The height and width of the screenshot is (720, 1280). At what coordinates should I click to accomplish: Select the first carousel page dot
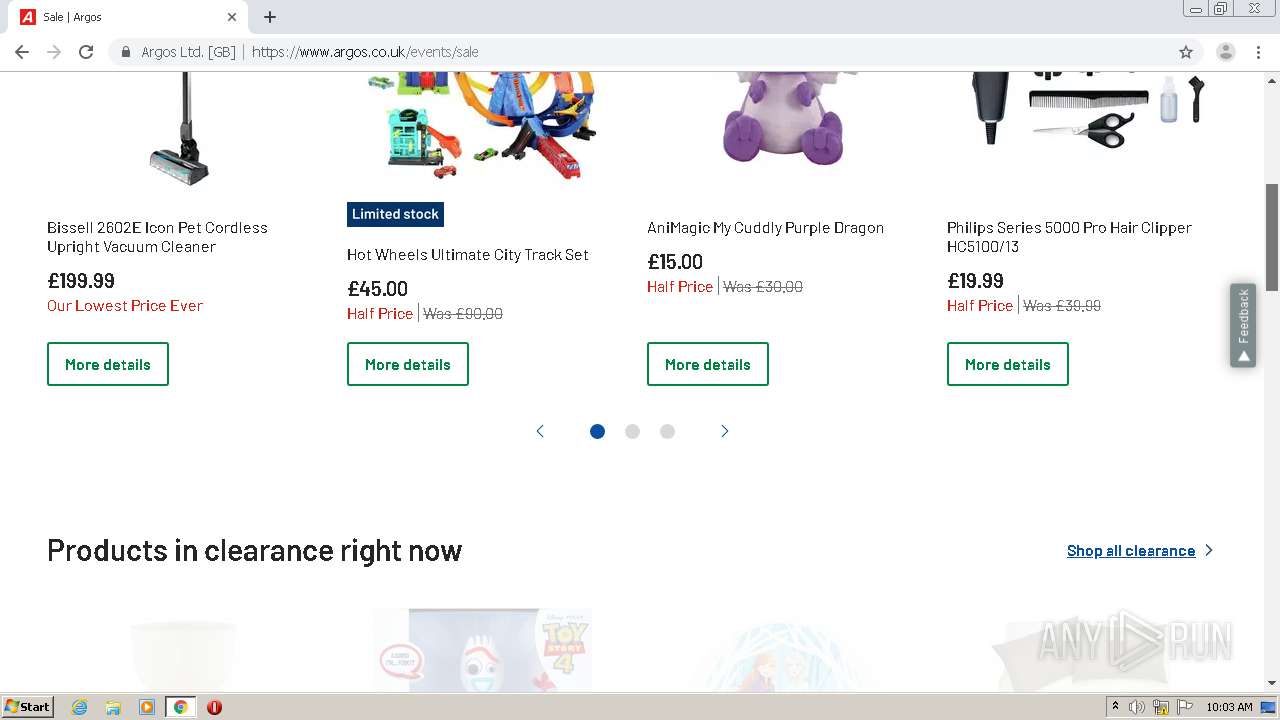[597, 431]
